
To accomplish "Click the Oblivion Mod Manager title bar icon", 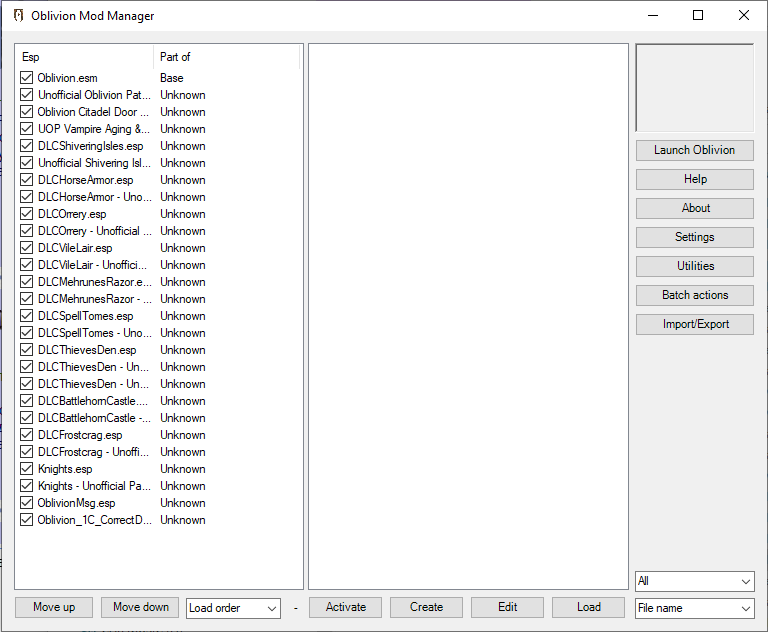I will pyautogui.click(x=18, y=16).
